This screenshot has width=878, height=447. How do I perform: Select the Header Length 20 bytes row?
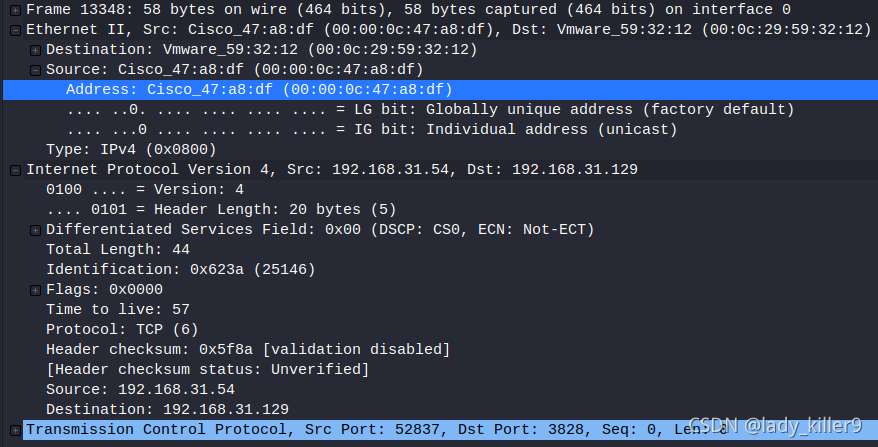pos(440,209)
